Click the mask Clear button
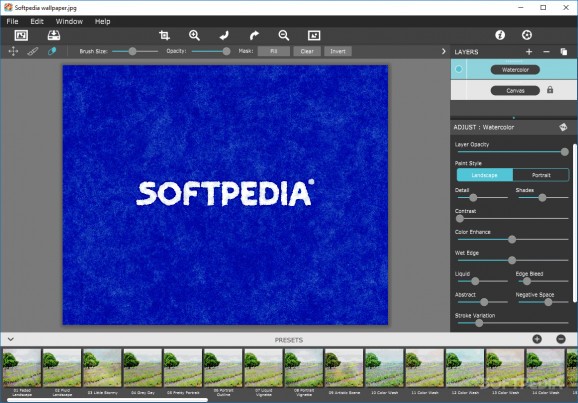Viewport: 578px width, 403px height. click(x=307, y=51)
